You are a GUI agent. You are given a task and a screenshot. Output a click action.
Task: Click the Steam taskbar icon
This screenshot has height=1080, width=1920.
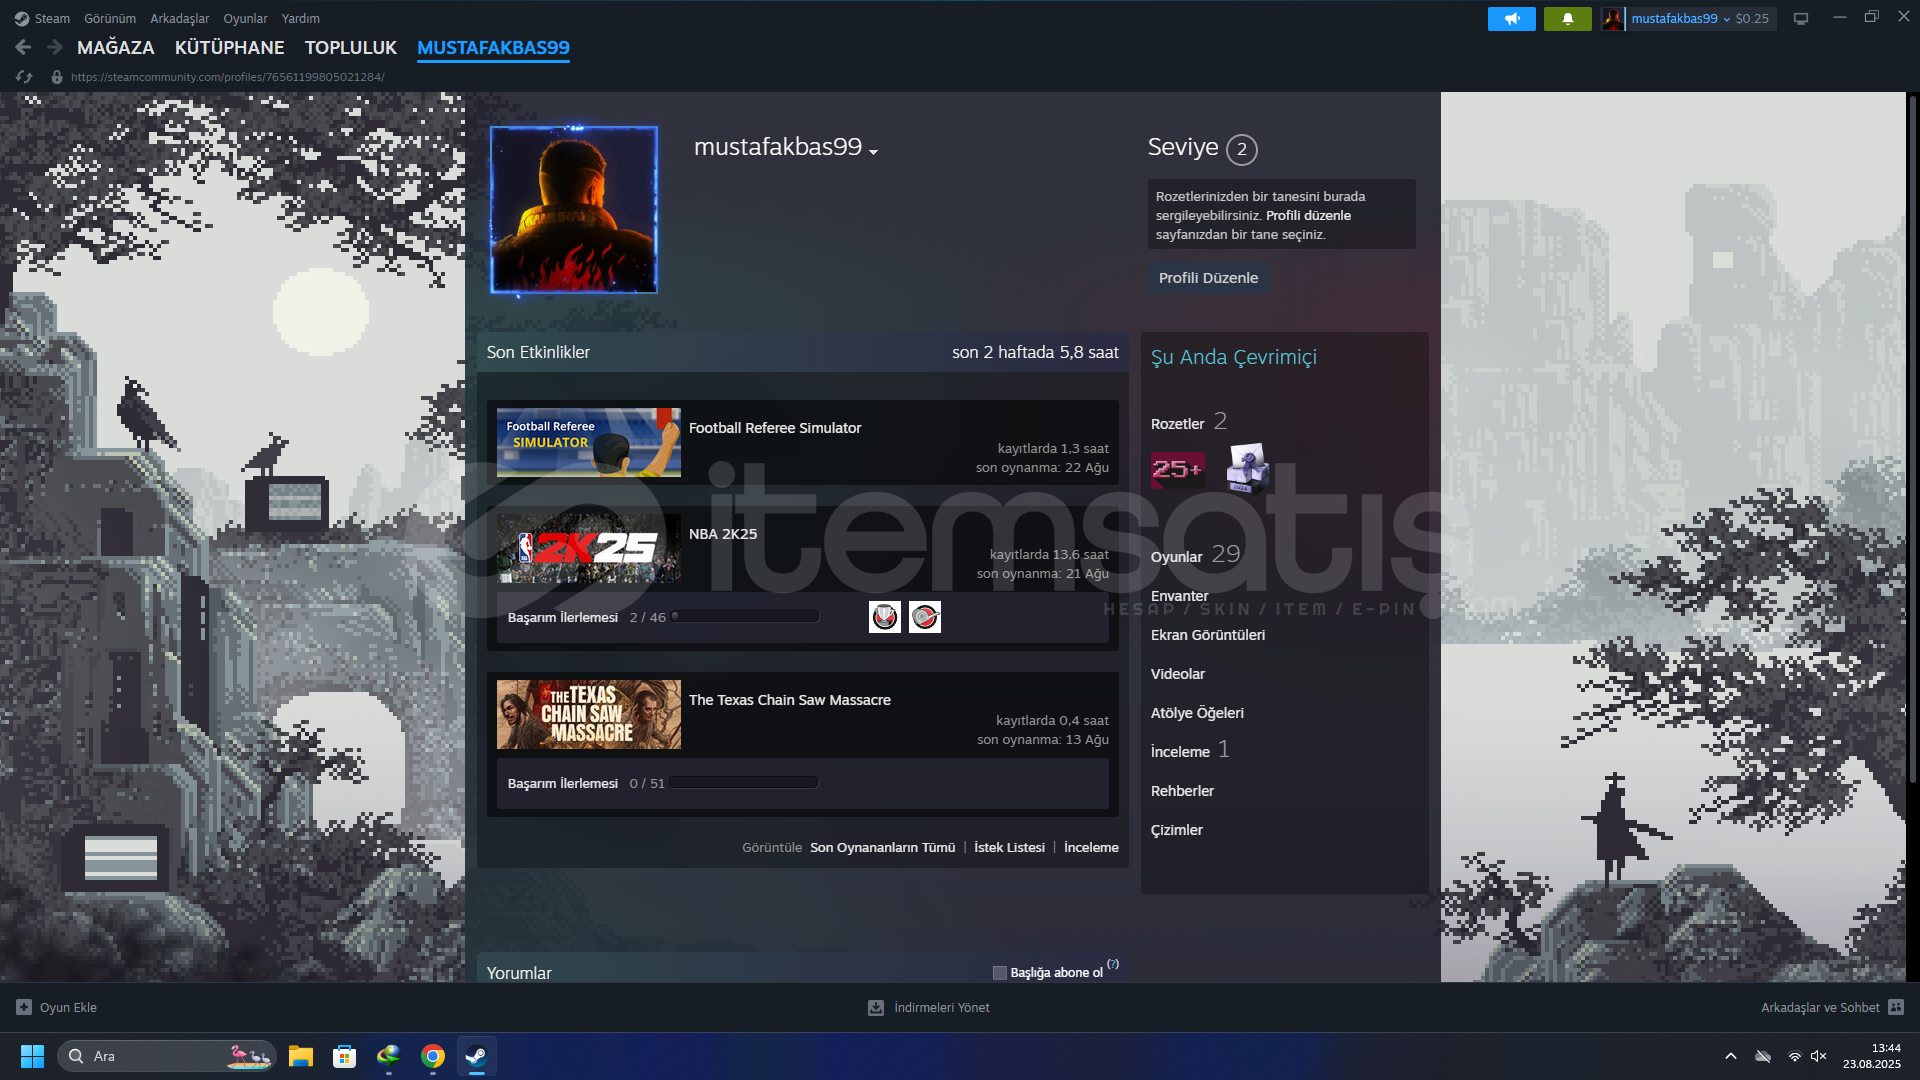point(477,1056)
